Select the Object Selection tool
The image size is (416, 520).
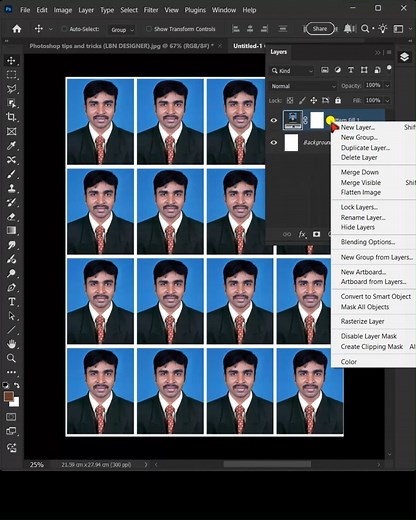point(11,103)
